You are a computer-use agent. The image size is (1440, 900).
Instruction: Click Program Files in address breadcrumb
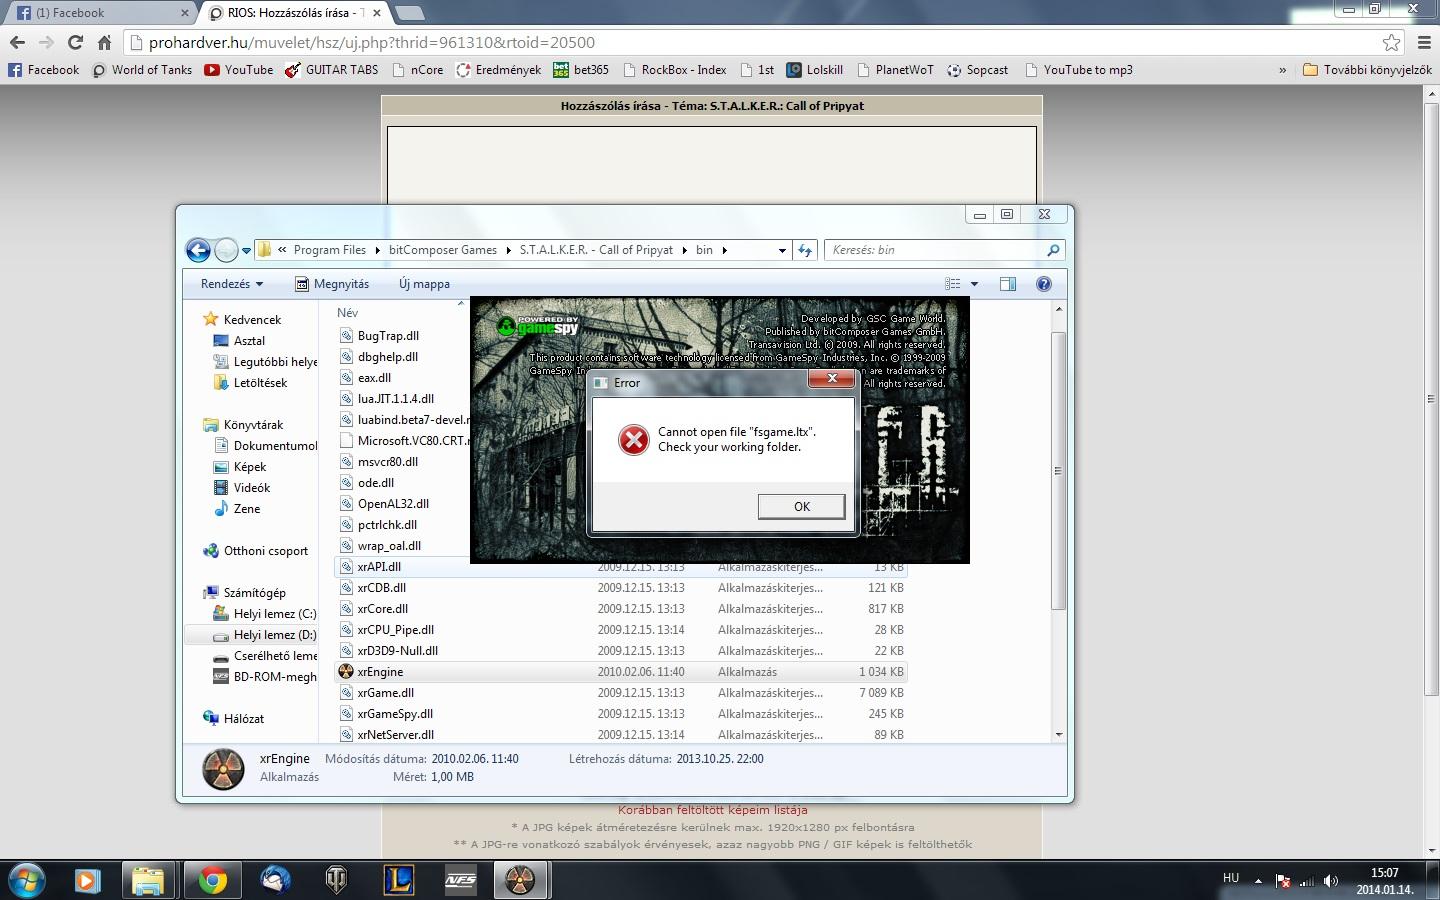pyautogui.click(x=329, y=250)
